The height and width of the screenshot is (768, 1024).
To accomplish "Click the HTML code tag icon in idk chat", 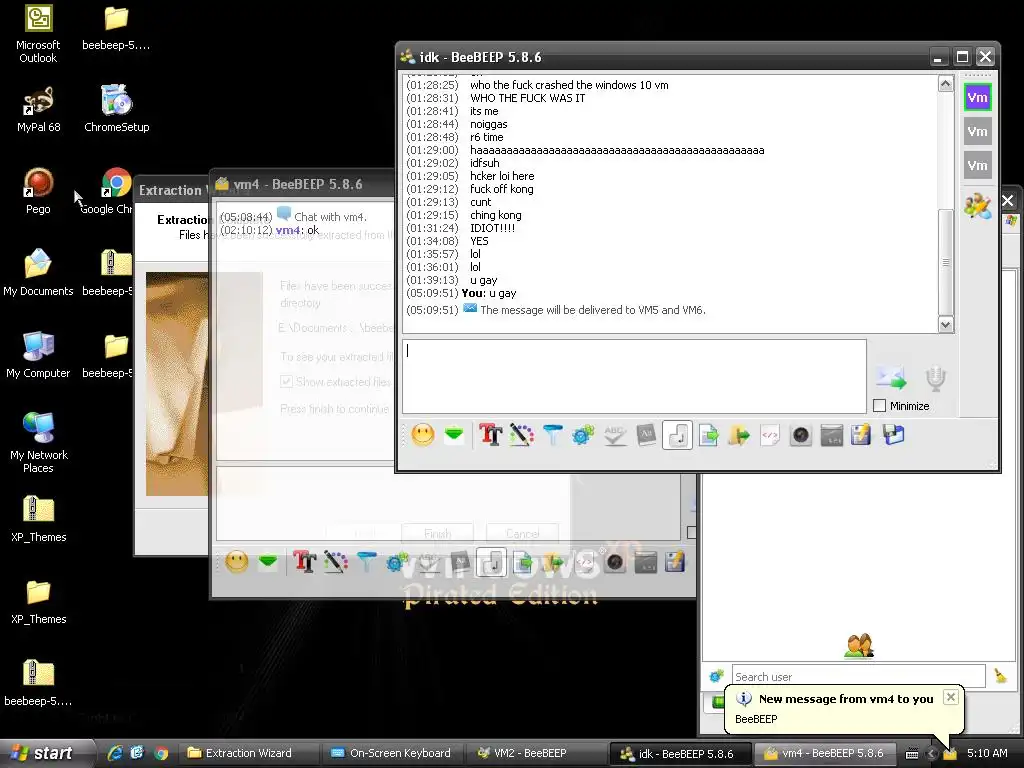I will [770, 435].
